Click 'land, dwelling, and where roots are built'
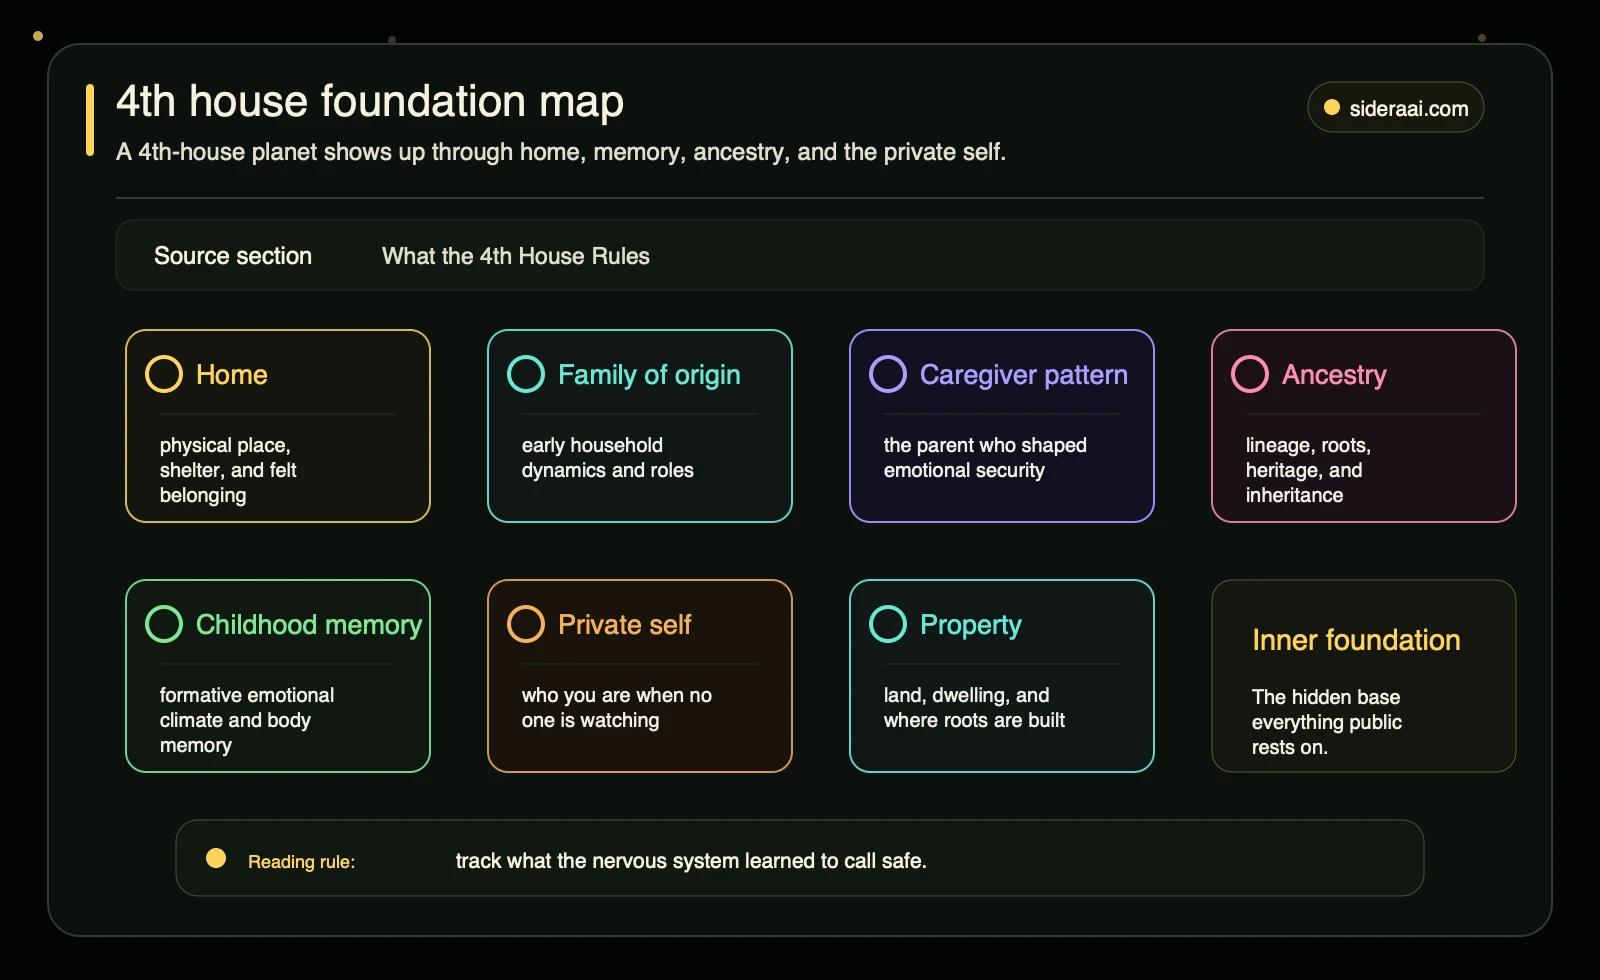Image resolution: width=1600 pixels, height=980 pixels. click(974, 708)
